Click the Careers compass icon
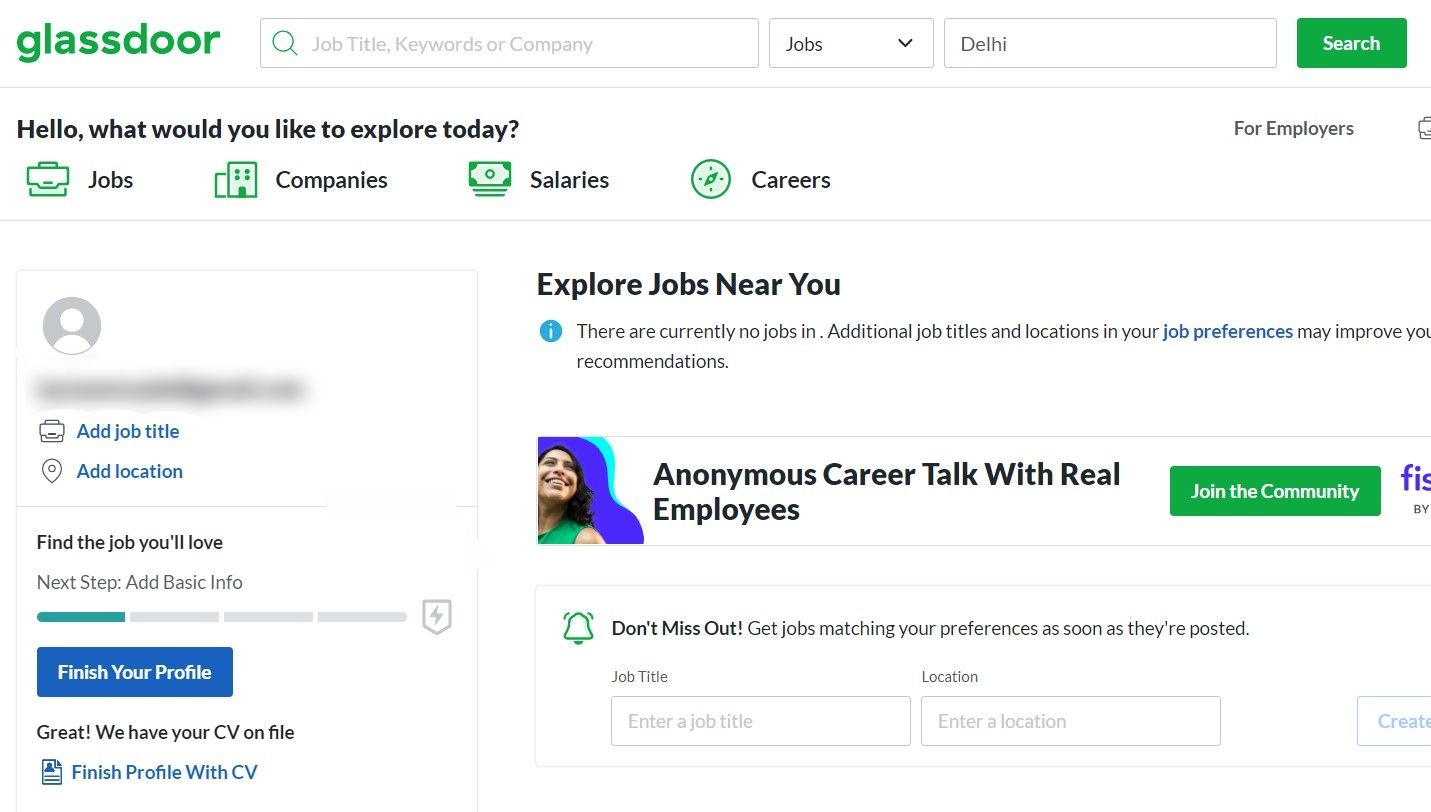 (710, 179)
